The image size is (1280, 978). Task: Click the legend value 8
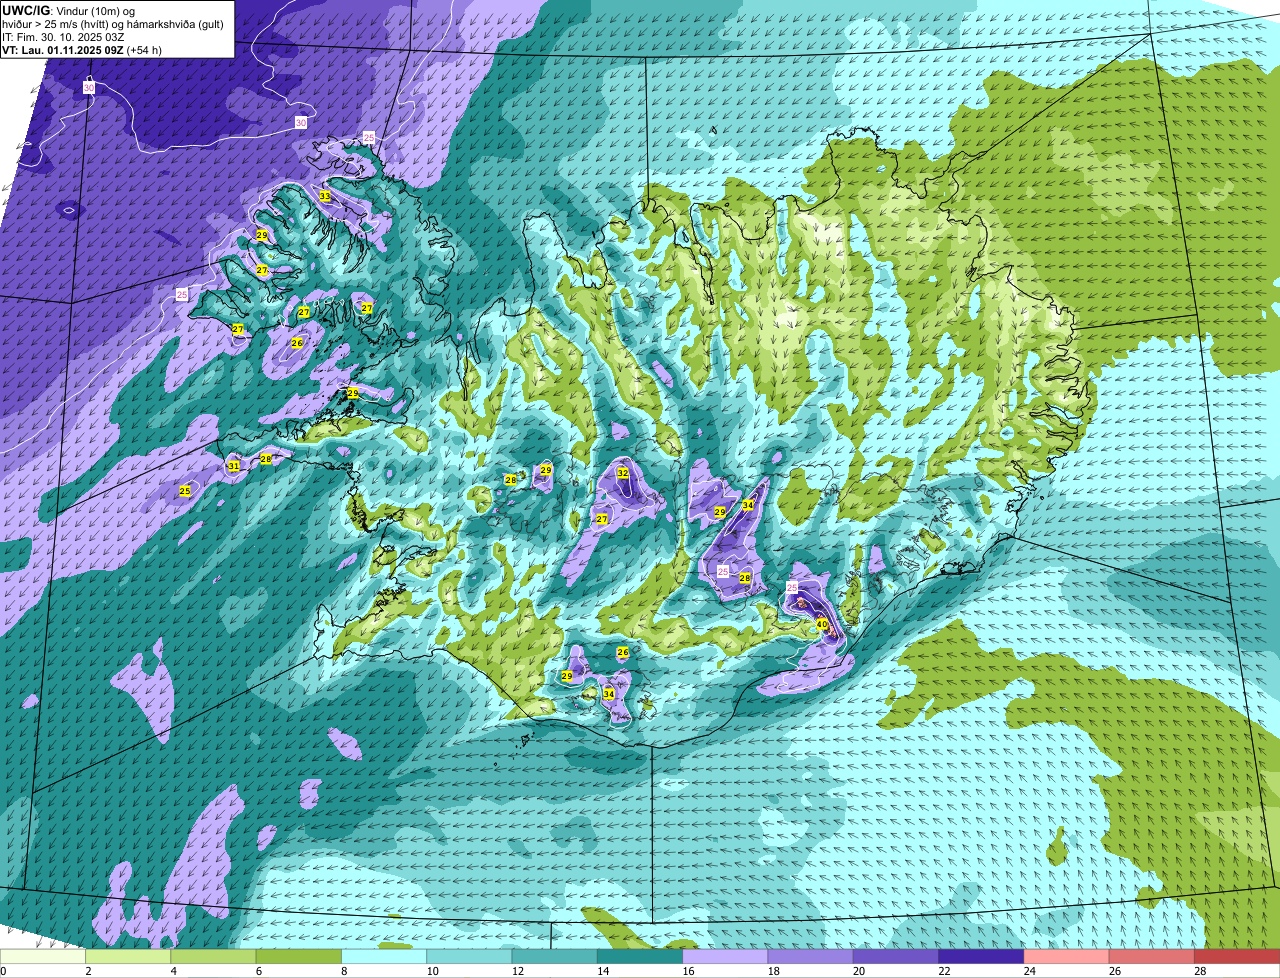coord(344,971)
